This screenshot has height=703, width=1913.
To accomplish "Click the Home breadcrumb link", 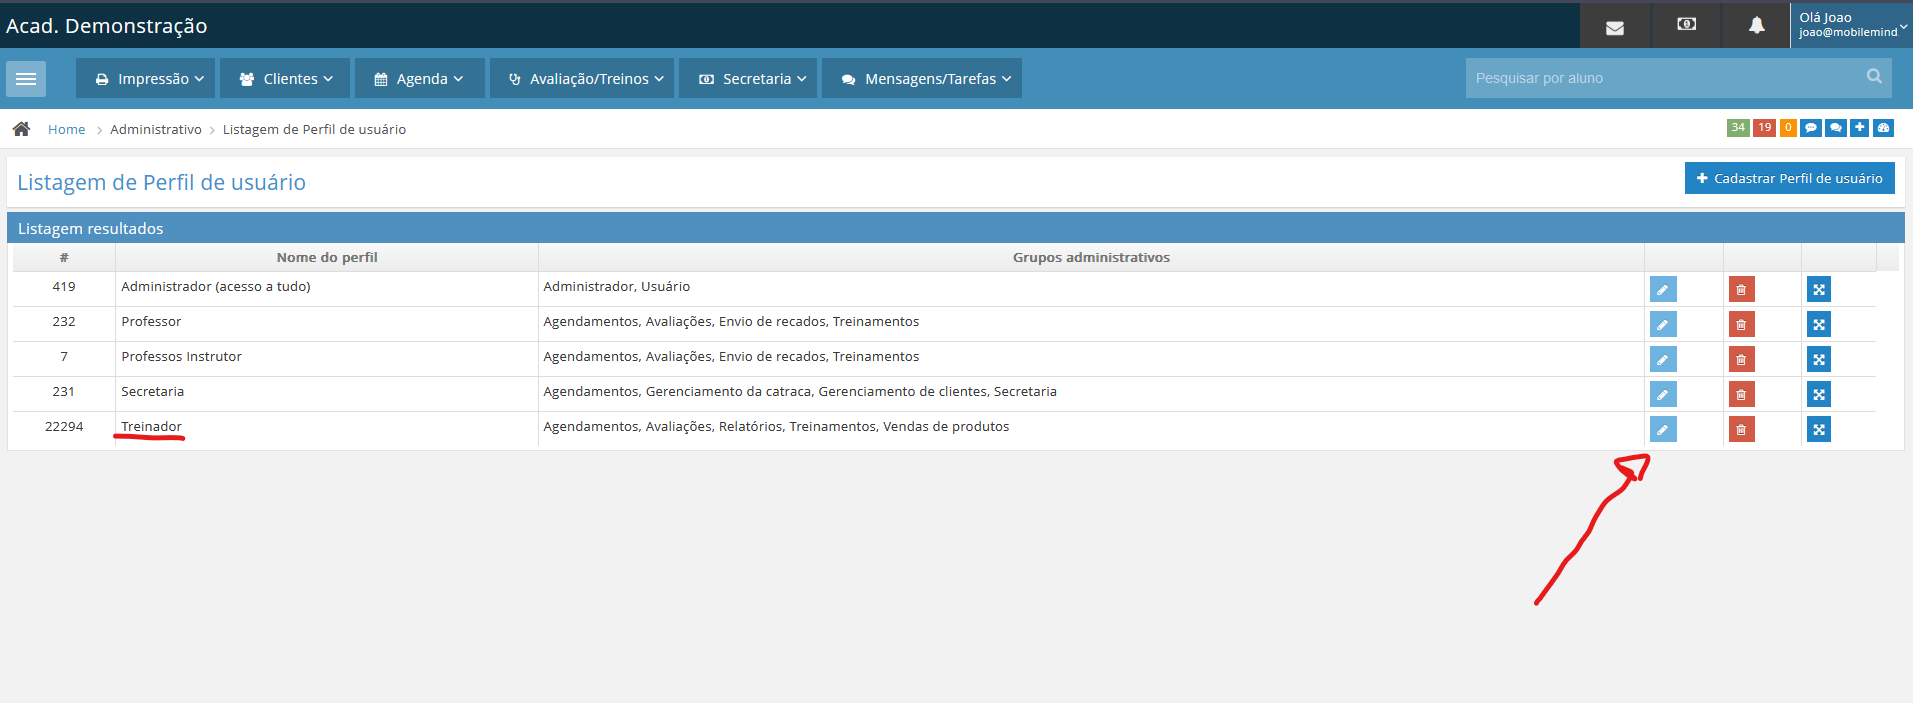I will (x=66, y=130).
